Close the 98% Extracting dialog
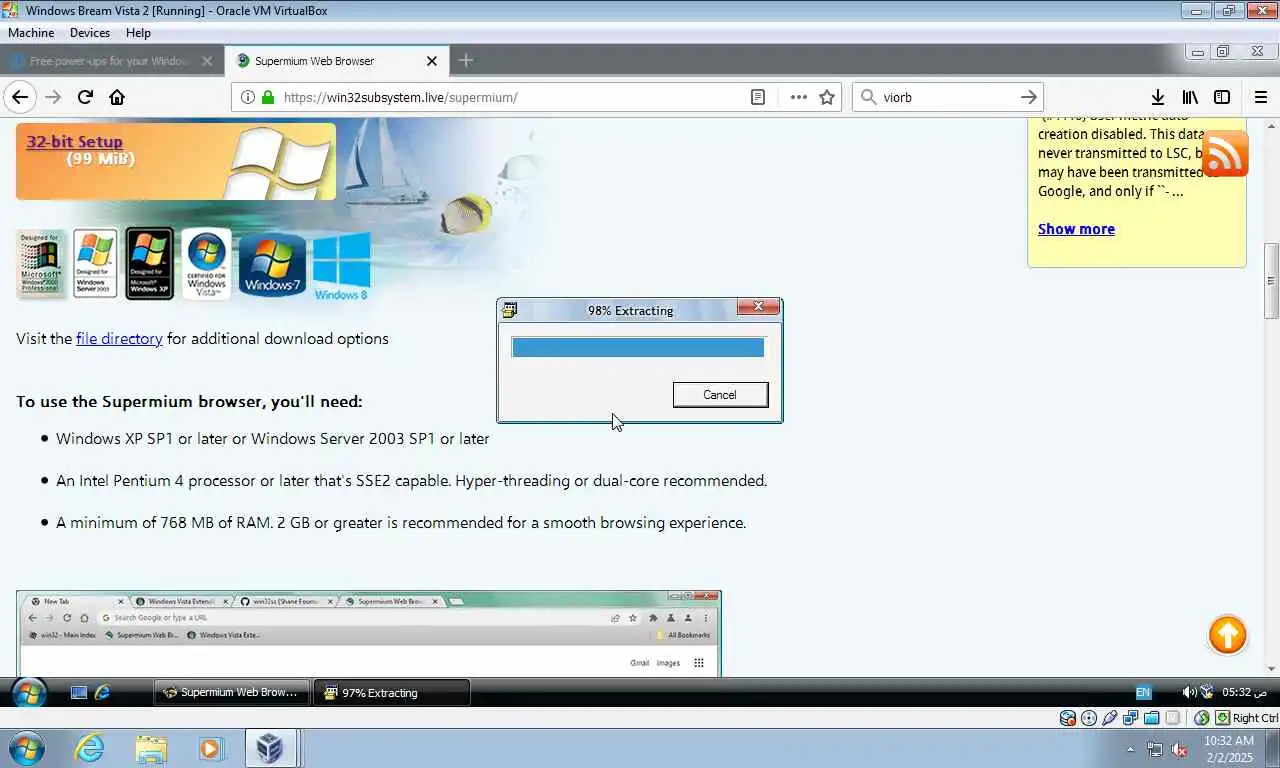 pos(758,307)
